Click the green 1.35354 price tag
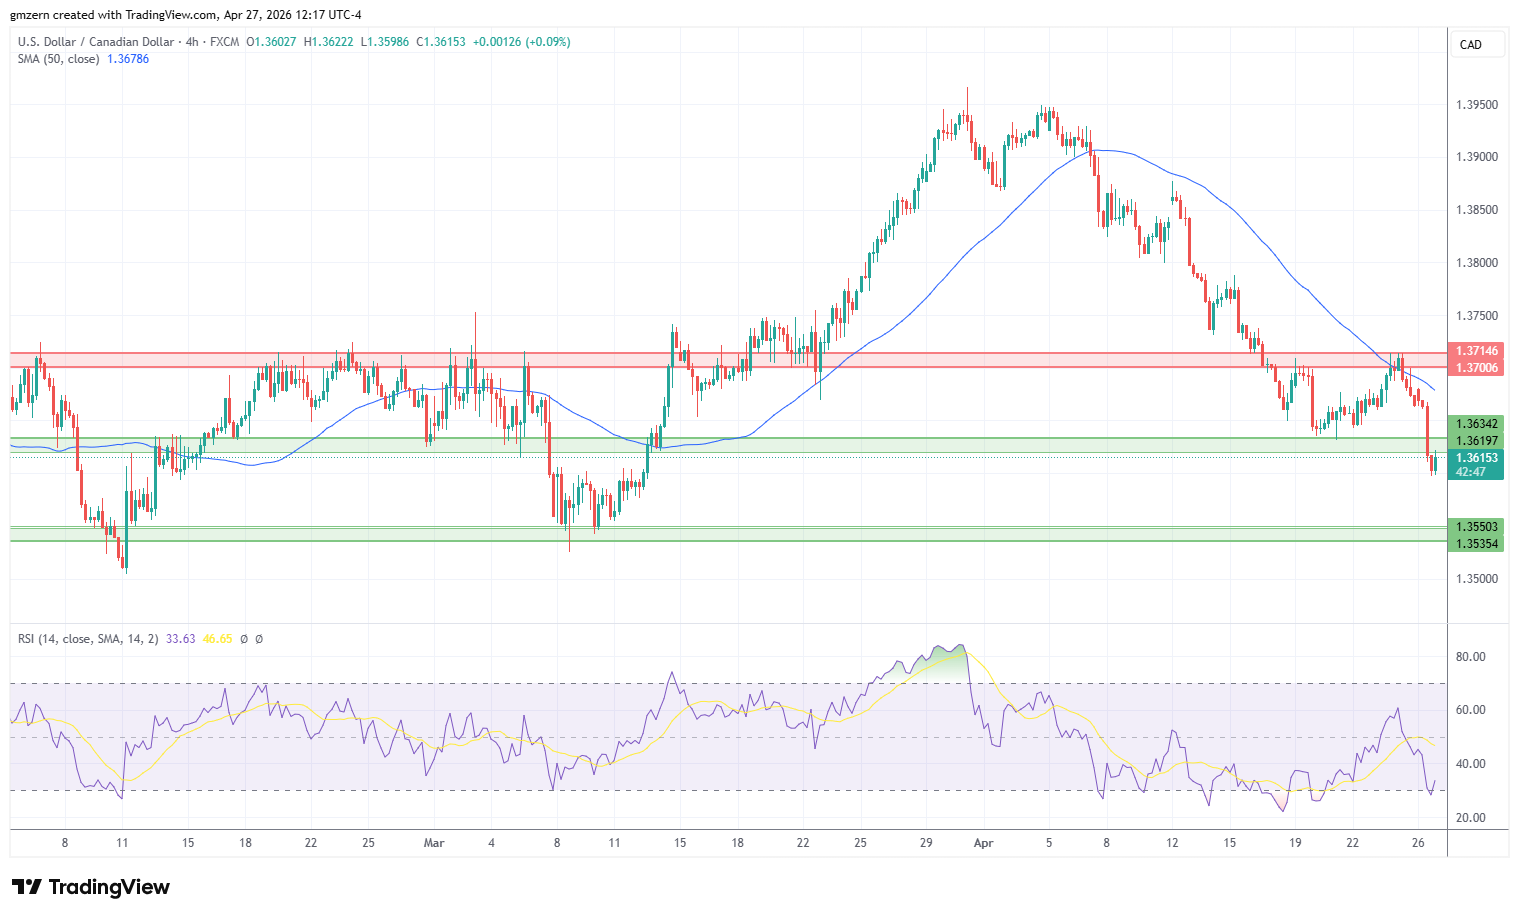The height and width of the screenshot is (917, 1519). coord(1476,544)
